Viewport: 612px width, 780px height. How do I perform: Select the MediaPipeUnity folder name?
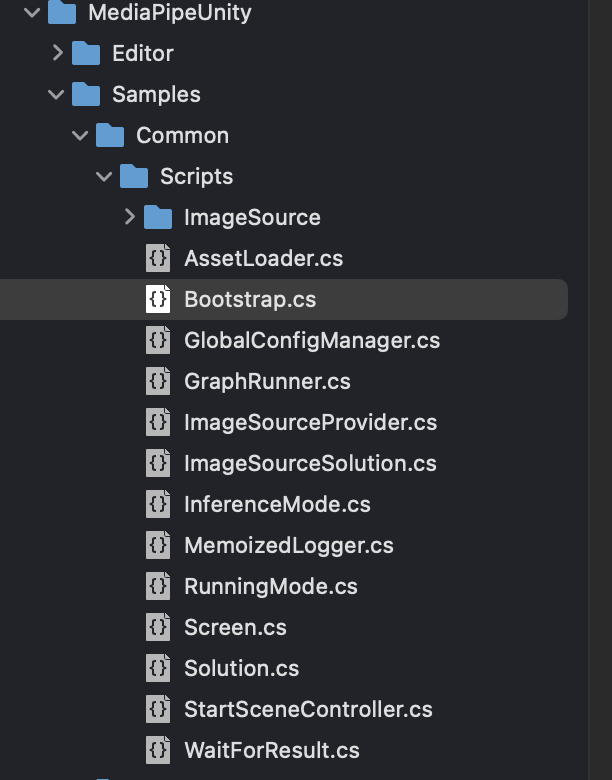tap(170, 13)
